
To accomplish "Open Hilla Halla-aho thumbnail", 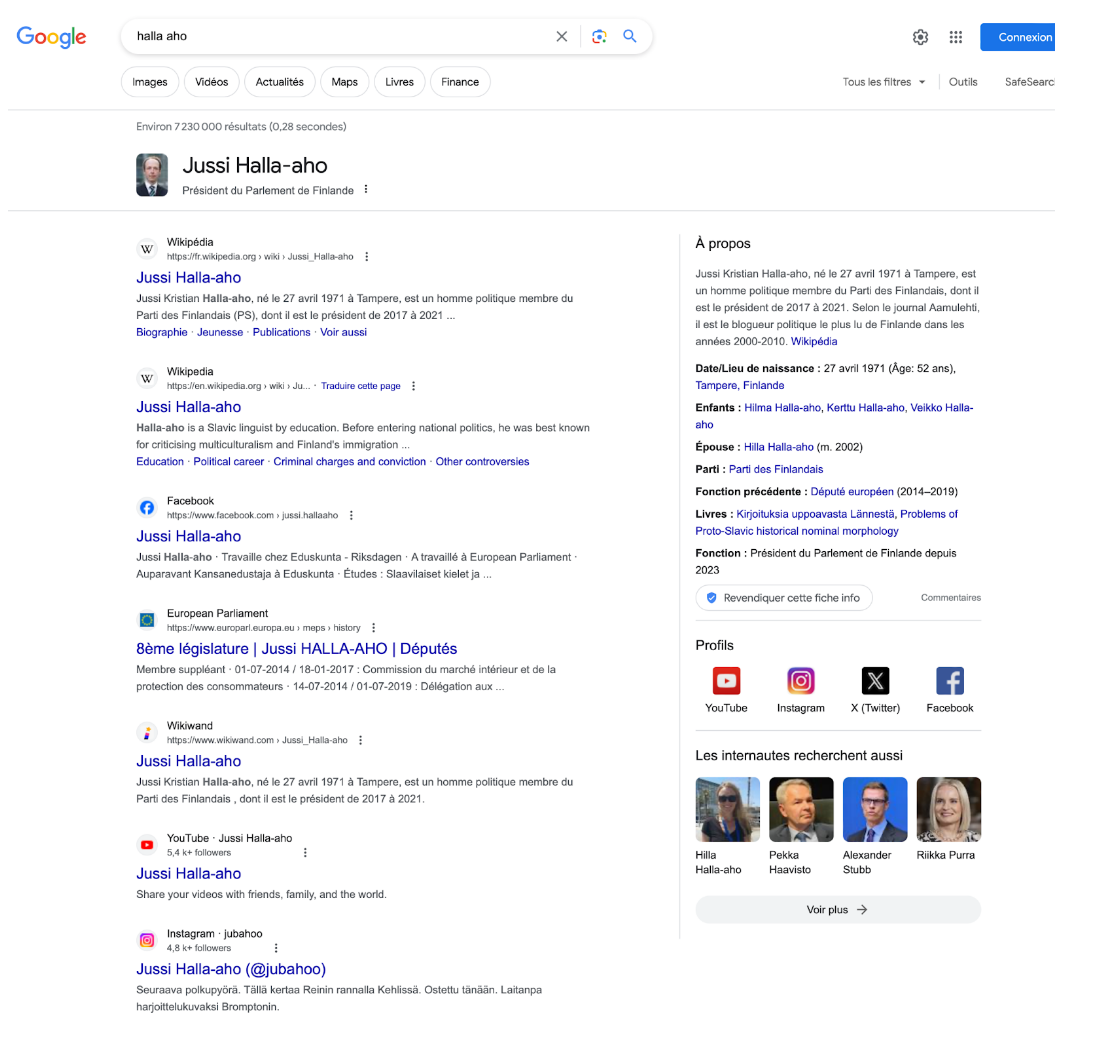I will click(727, 810).
